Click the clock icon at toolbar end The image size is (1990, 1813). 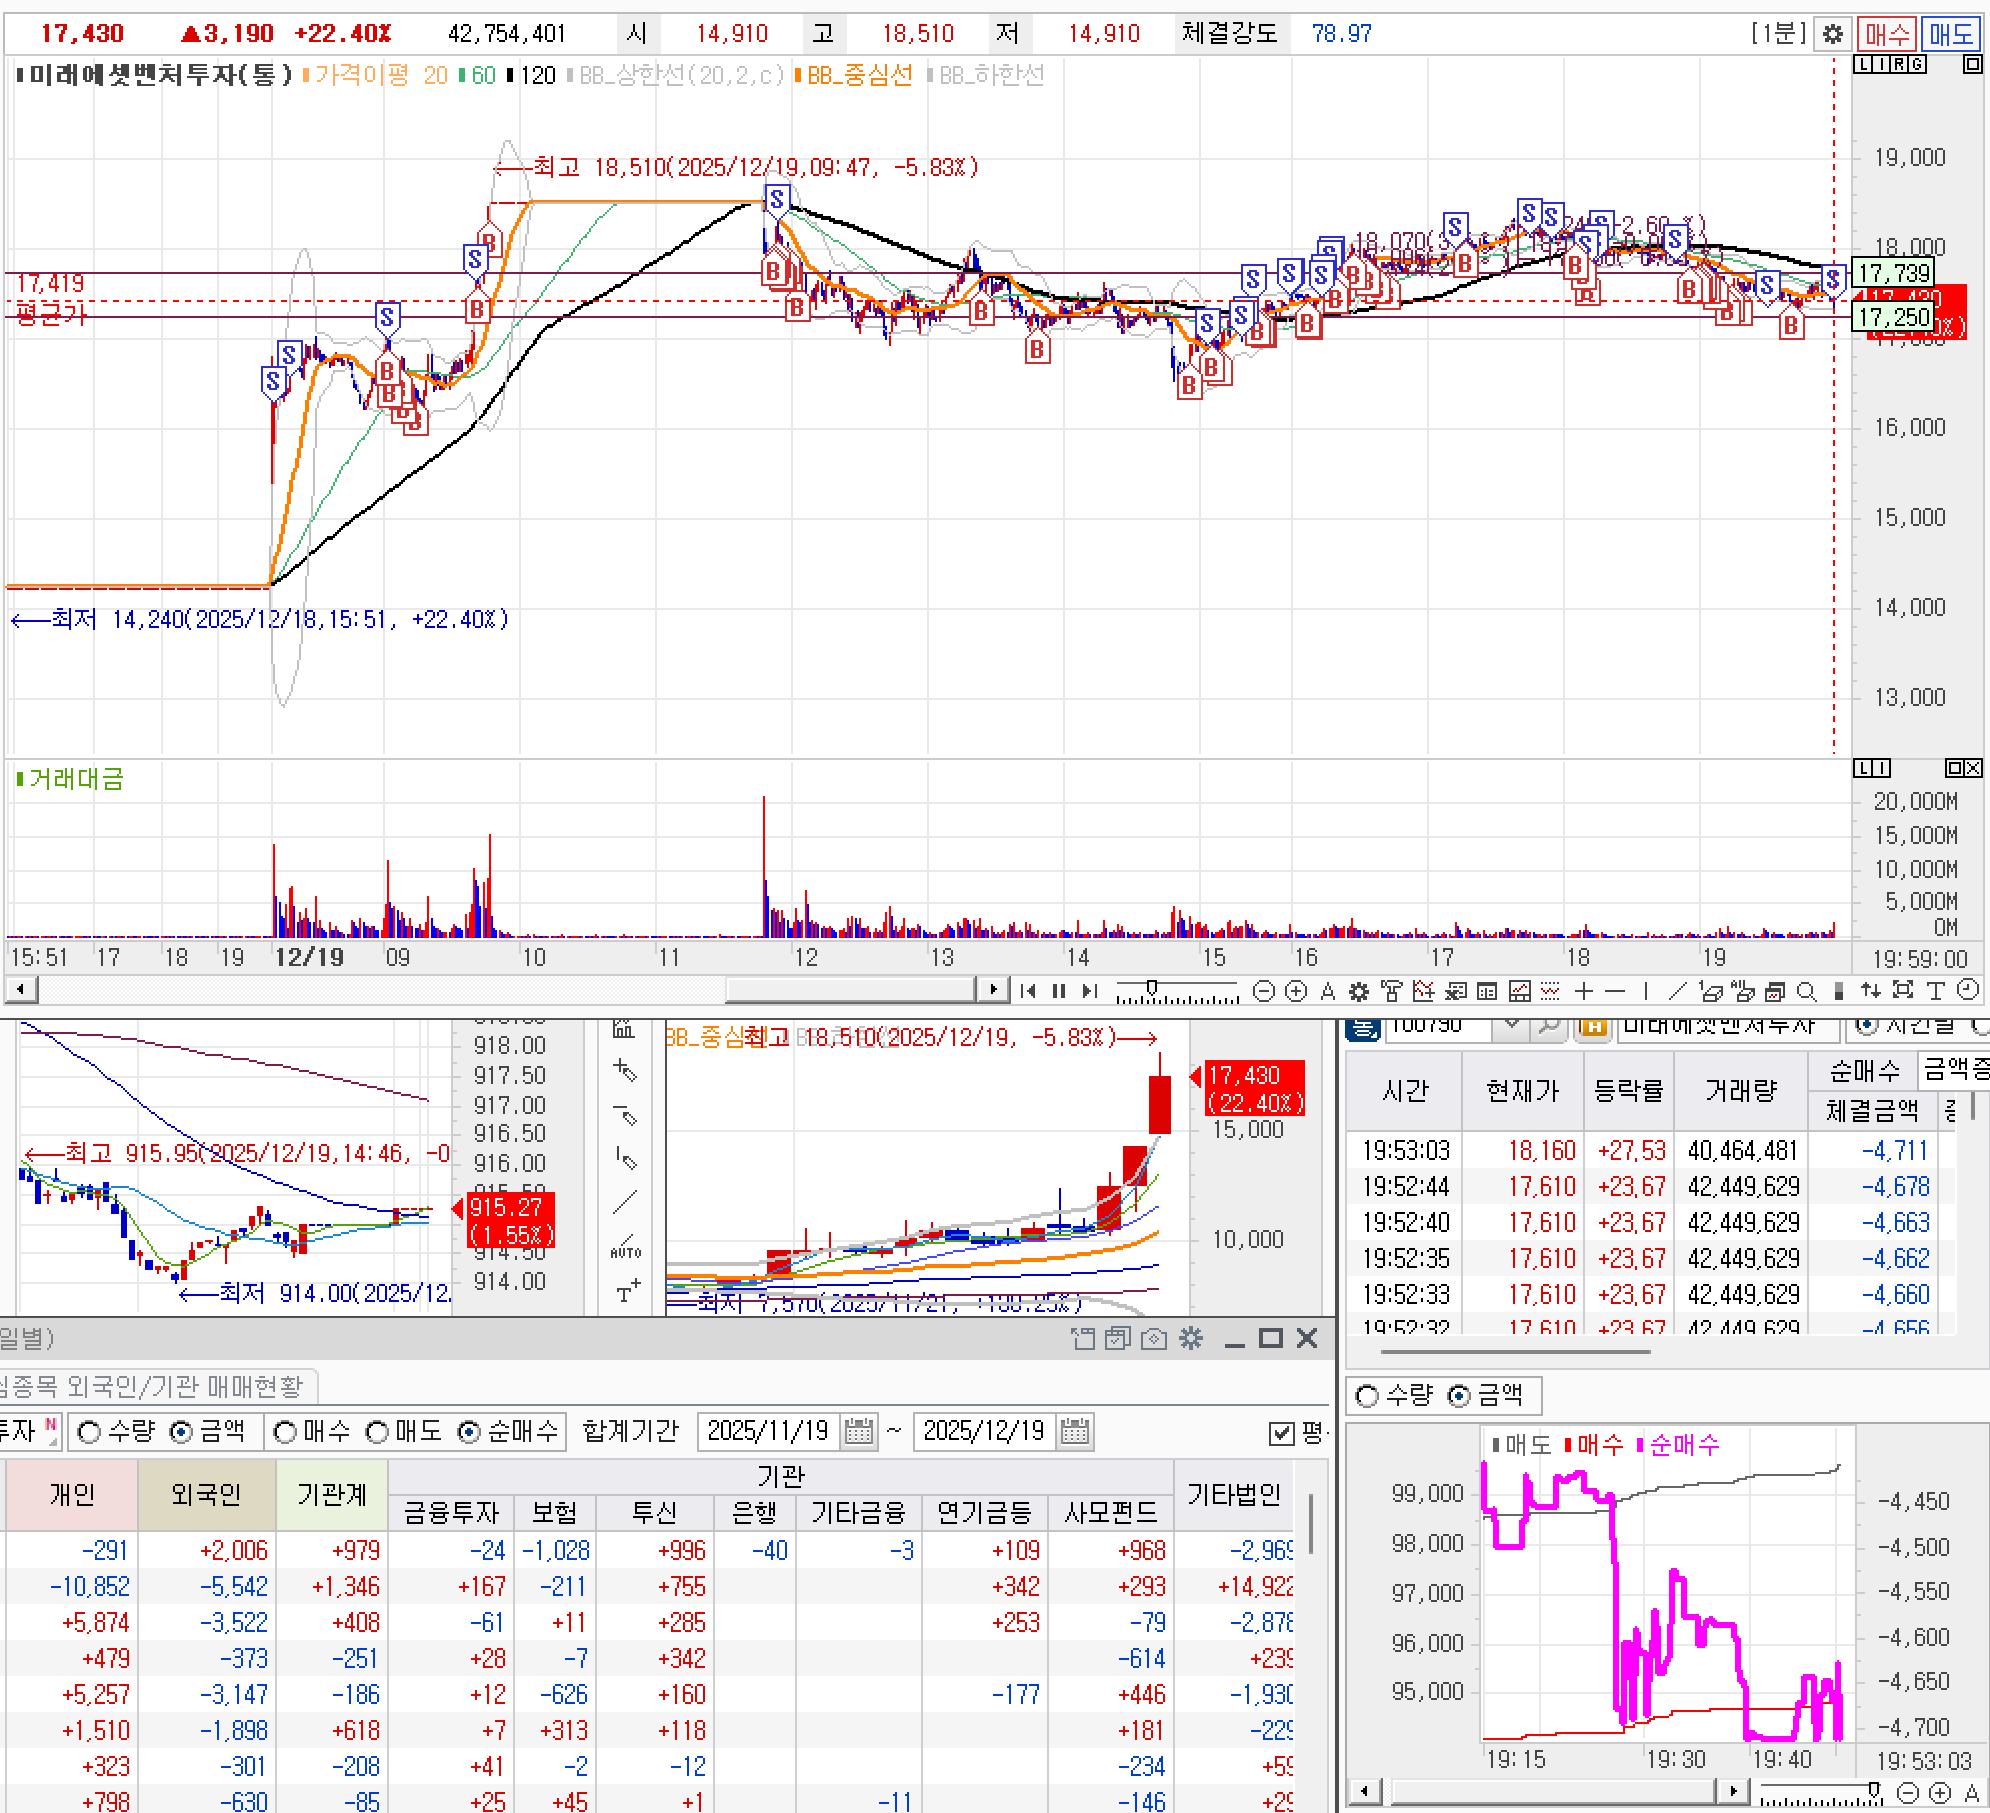(1967, 990)
